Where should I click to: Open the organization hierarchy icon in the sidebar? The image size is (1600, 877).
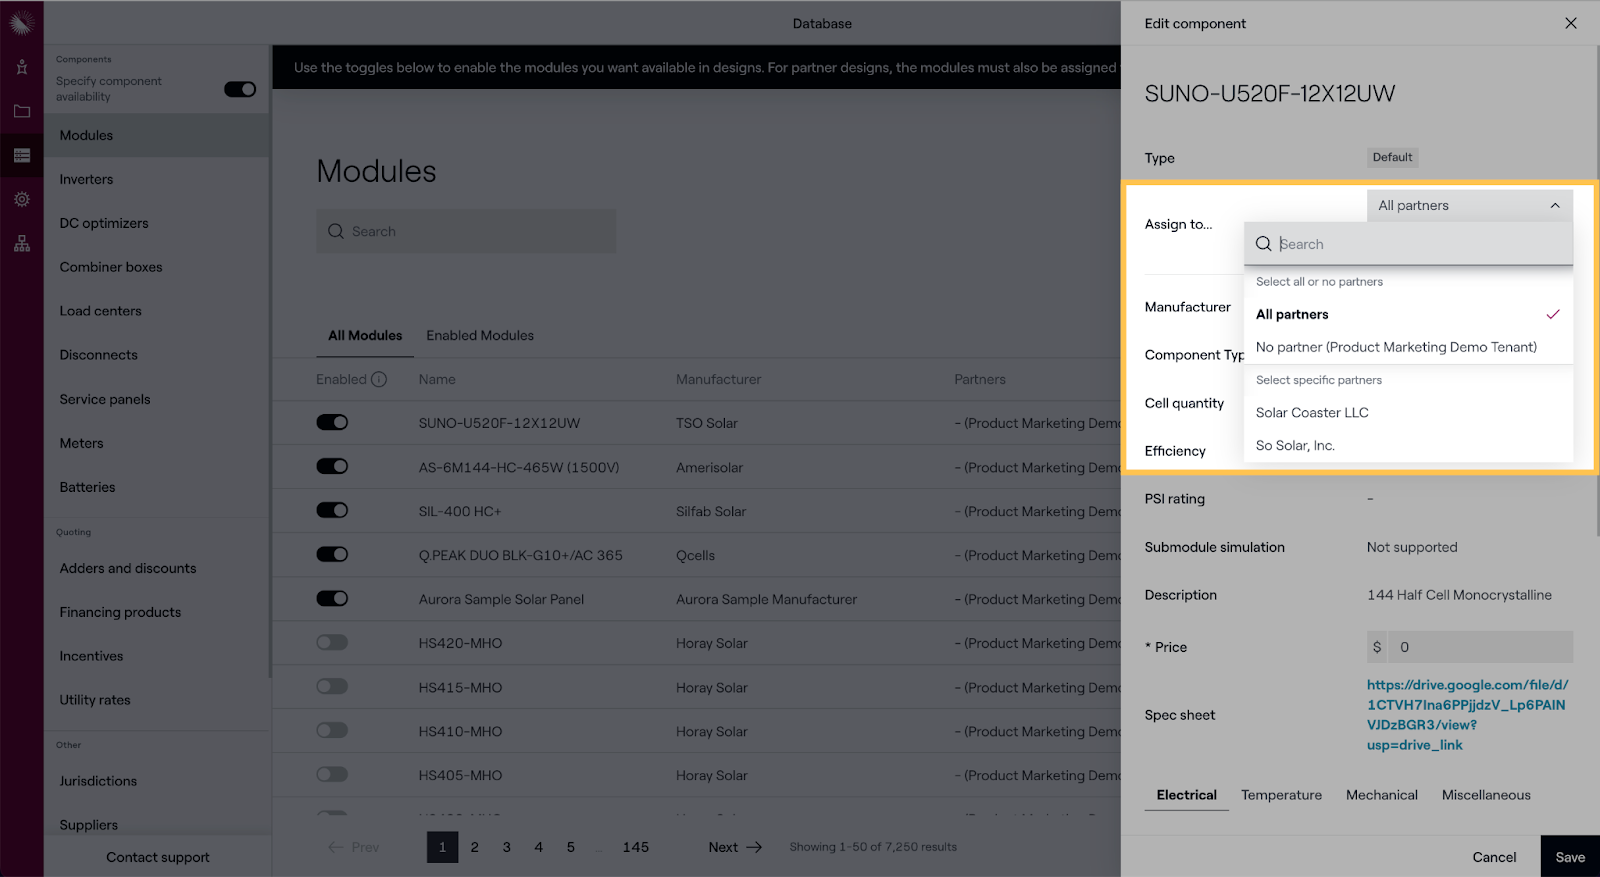pyautogui.click(x=21, y=243)
